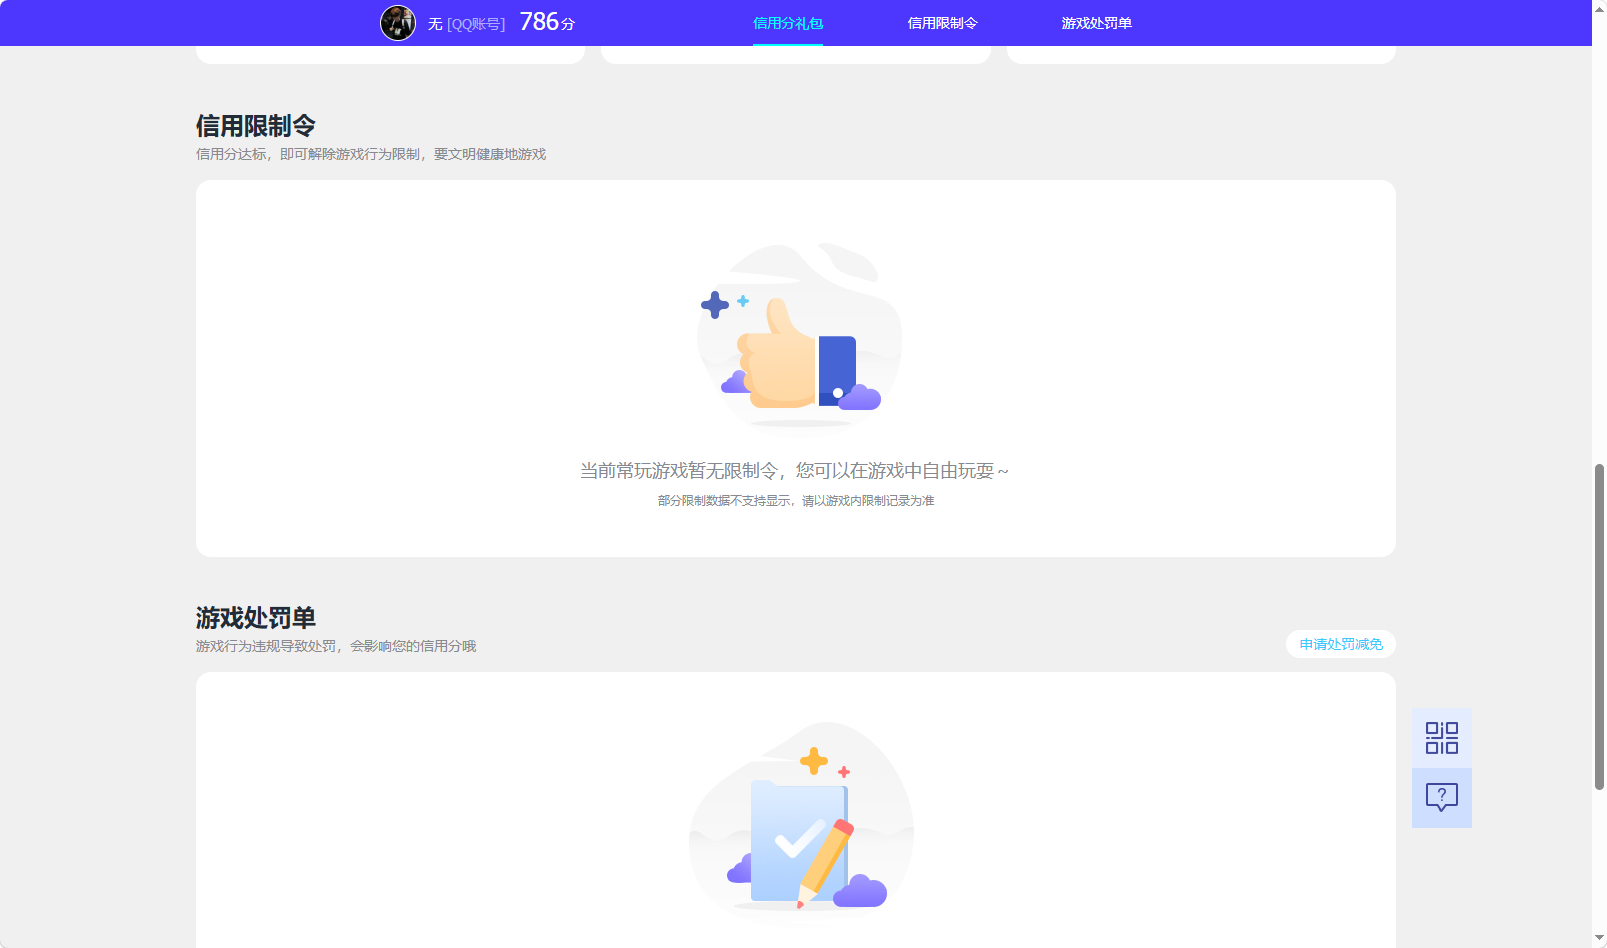Open the help question bubble icon
This screenshot has width=1607, height=948.
[x=1441, y=798]
